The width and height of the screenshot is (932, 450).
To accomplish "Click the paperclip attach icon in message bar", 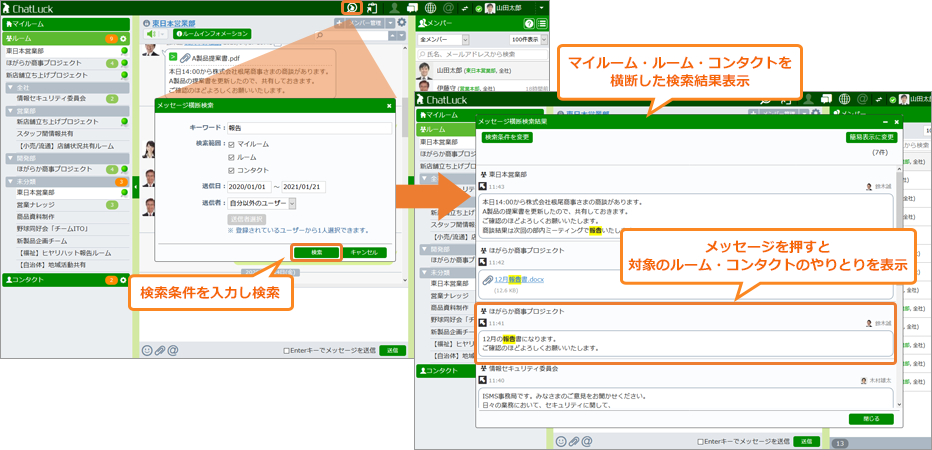I will coord(160,350).
